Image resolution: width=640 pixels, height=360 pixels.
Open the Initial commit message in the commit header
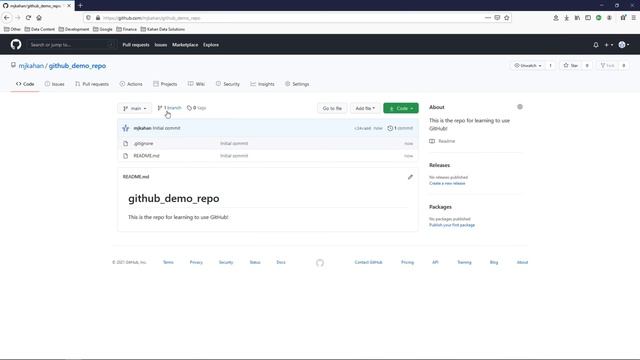pyautogui.click(x=167, y=128)
